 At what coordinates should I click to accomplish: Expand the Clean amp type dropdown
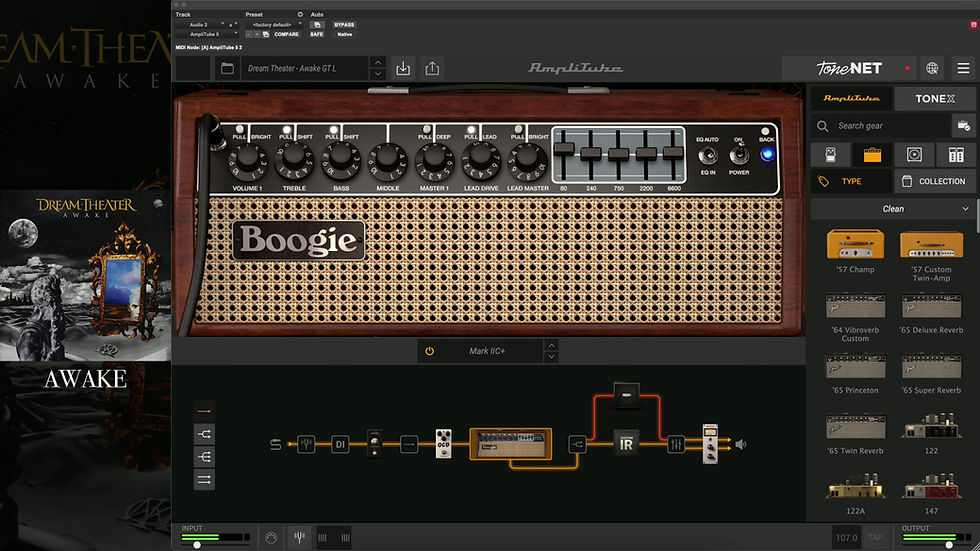[x=892, y=209]
